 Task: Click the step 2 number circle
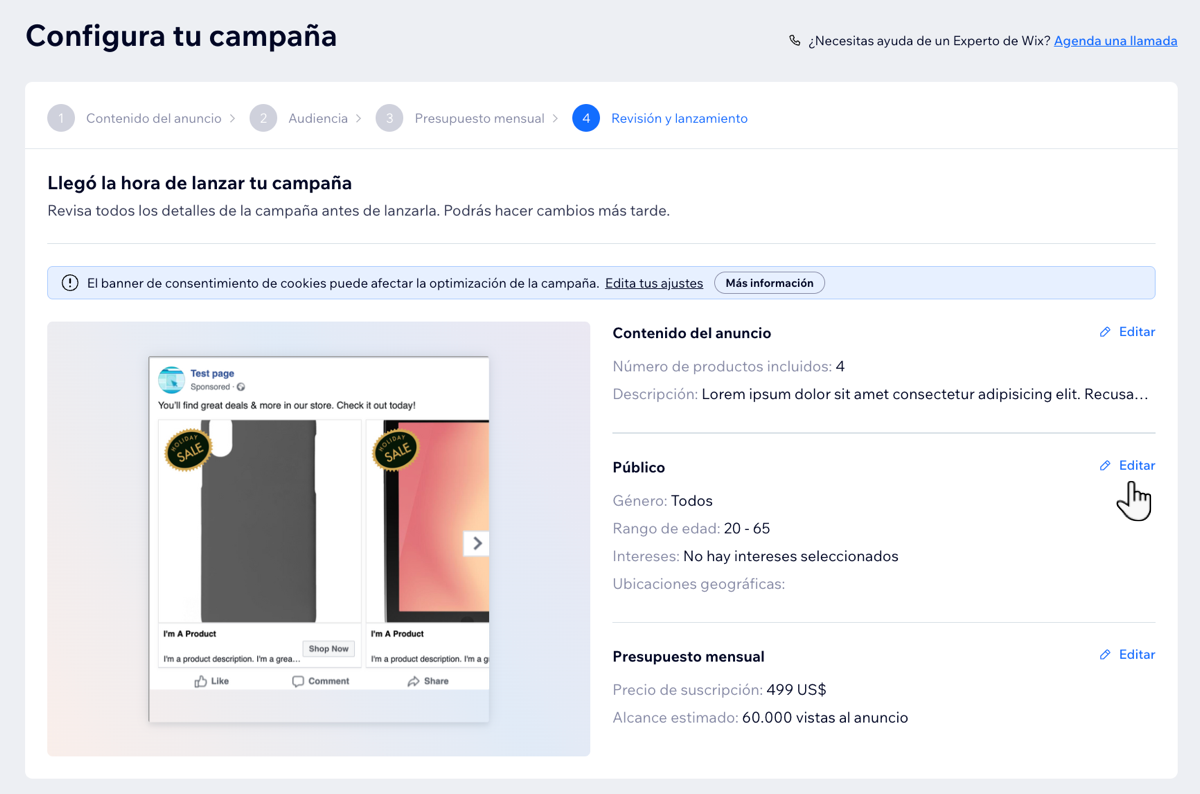tap(263, 118)
